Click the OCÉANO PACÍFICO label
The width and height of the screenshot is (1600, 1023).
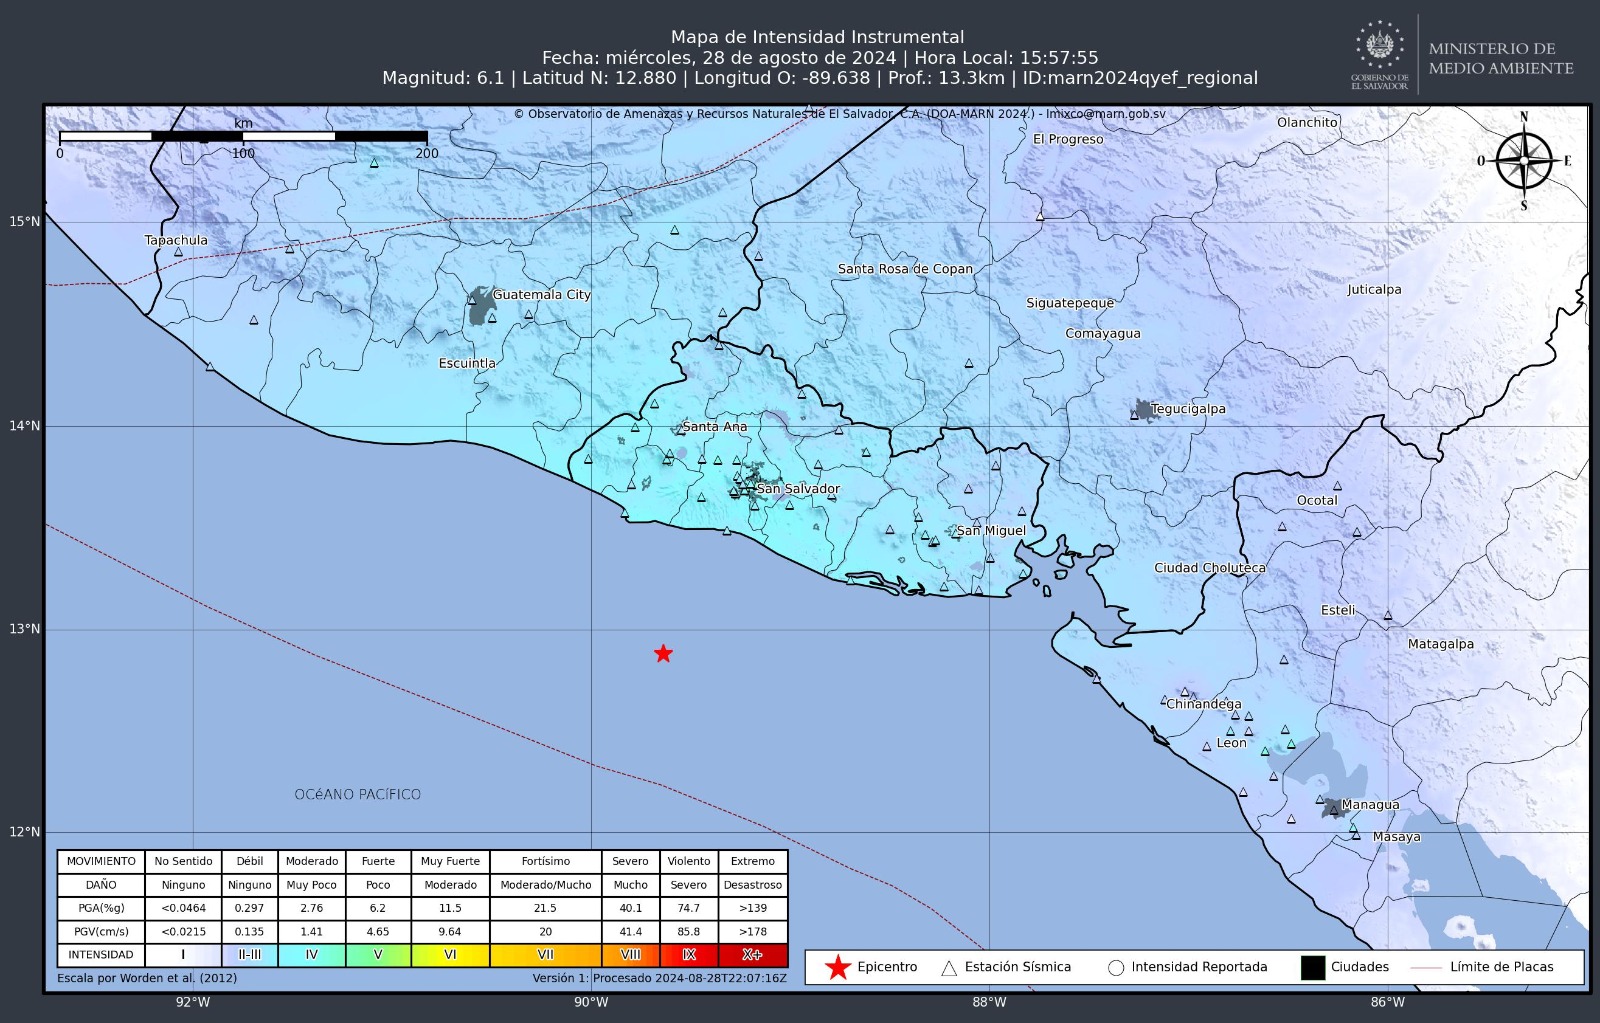tap(357, 795)
